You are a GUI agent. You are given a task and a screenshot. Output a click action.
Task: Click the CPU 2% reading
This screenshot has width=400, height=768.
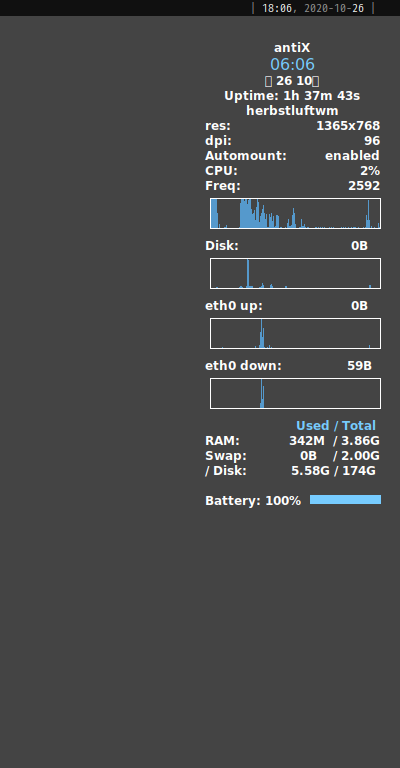point(370,171)
